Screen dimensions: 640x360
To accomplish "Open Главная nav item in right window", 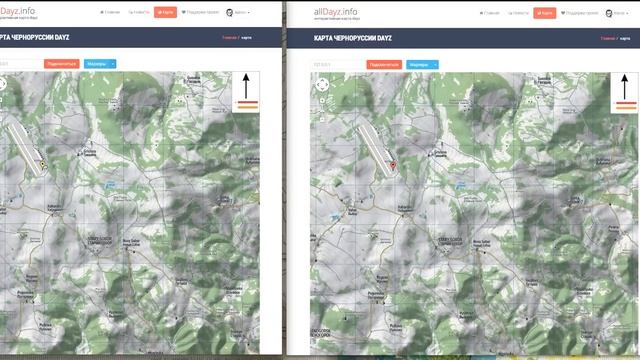I will pyautogui.click(x=489, y=13).
